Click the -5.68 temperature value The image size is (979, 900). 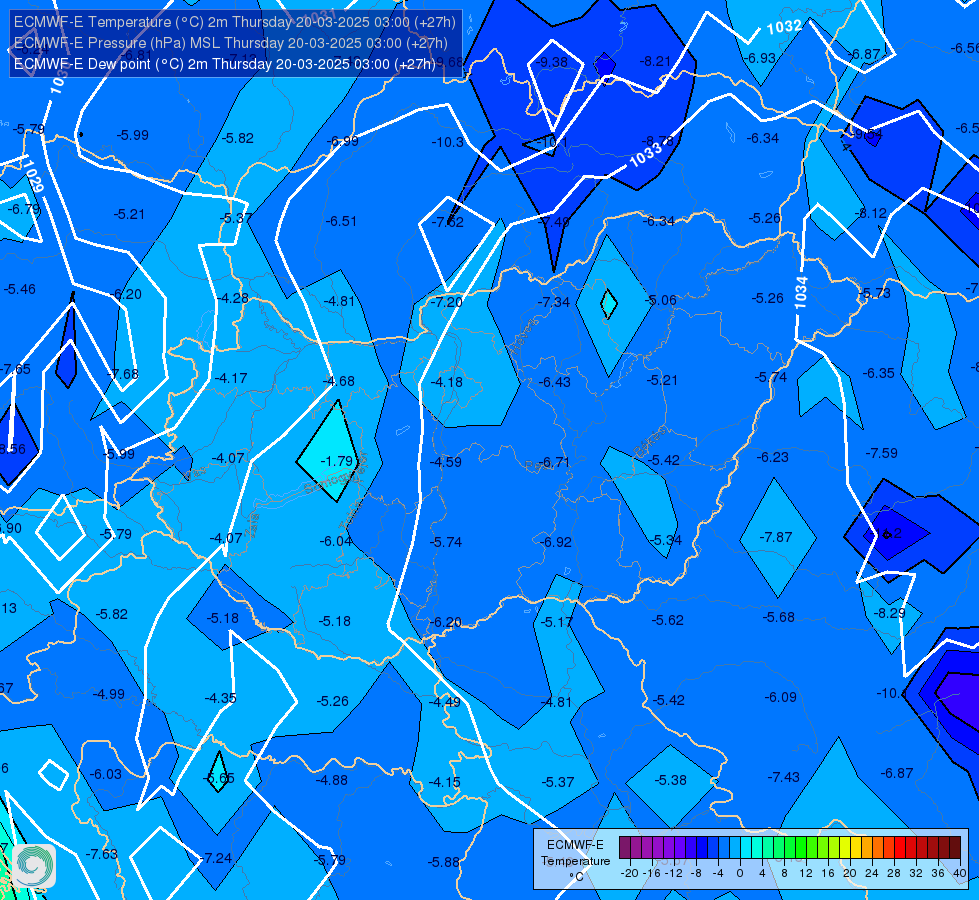tap(779, 617)
